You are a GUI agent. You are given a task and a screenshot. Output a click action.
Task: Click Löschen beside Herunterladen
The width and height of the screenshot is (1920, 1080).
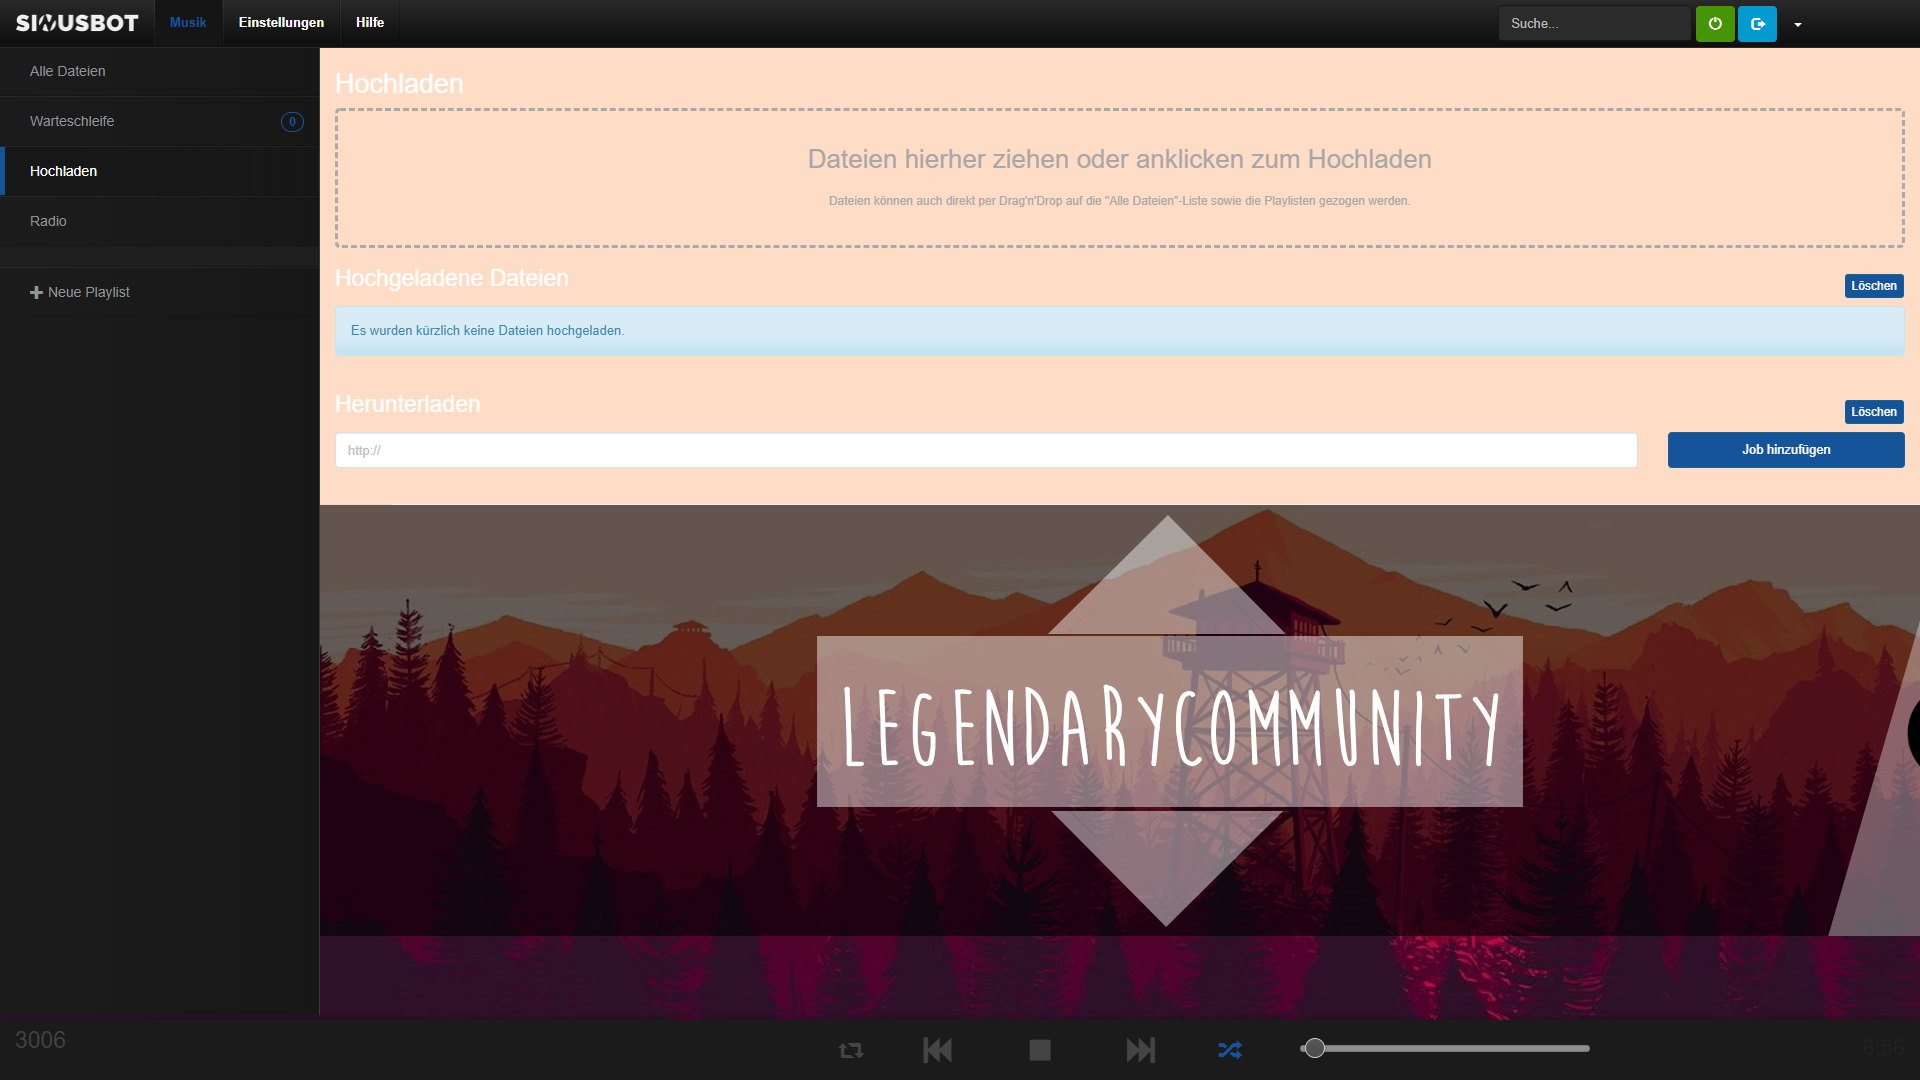coord(1873,412)
